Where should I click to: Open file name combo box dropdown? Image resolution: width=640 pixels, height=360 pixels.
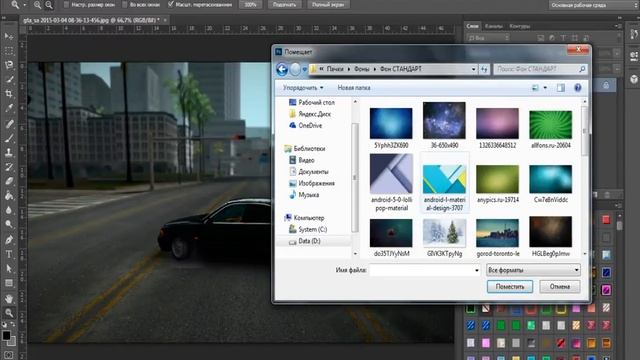(476, 270)
